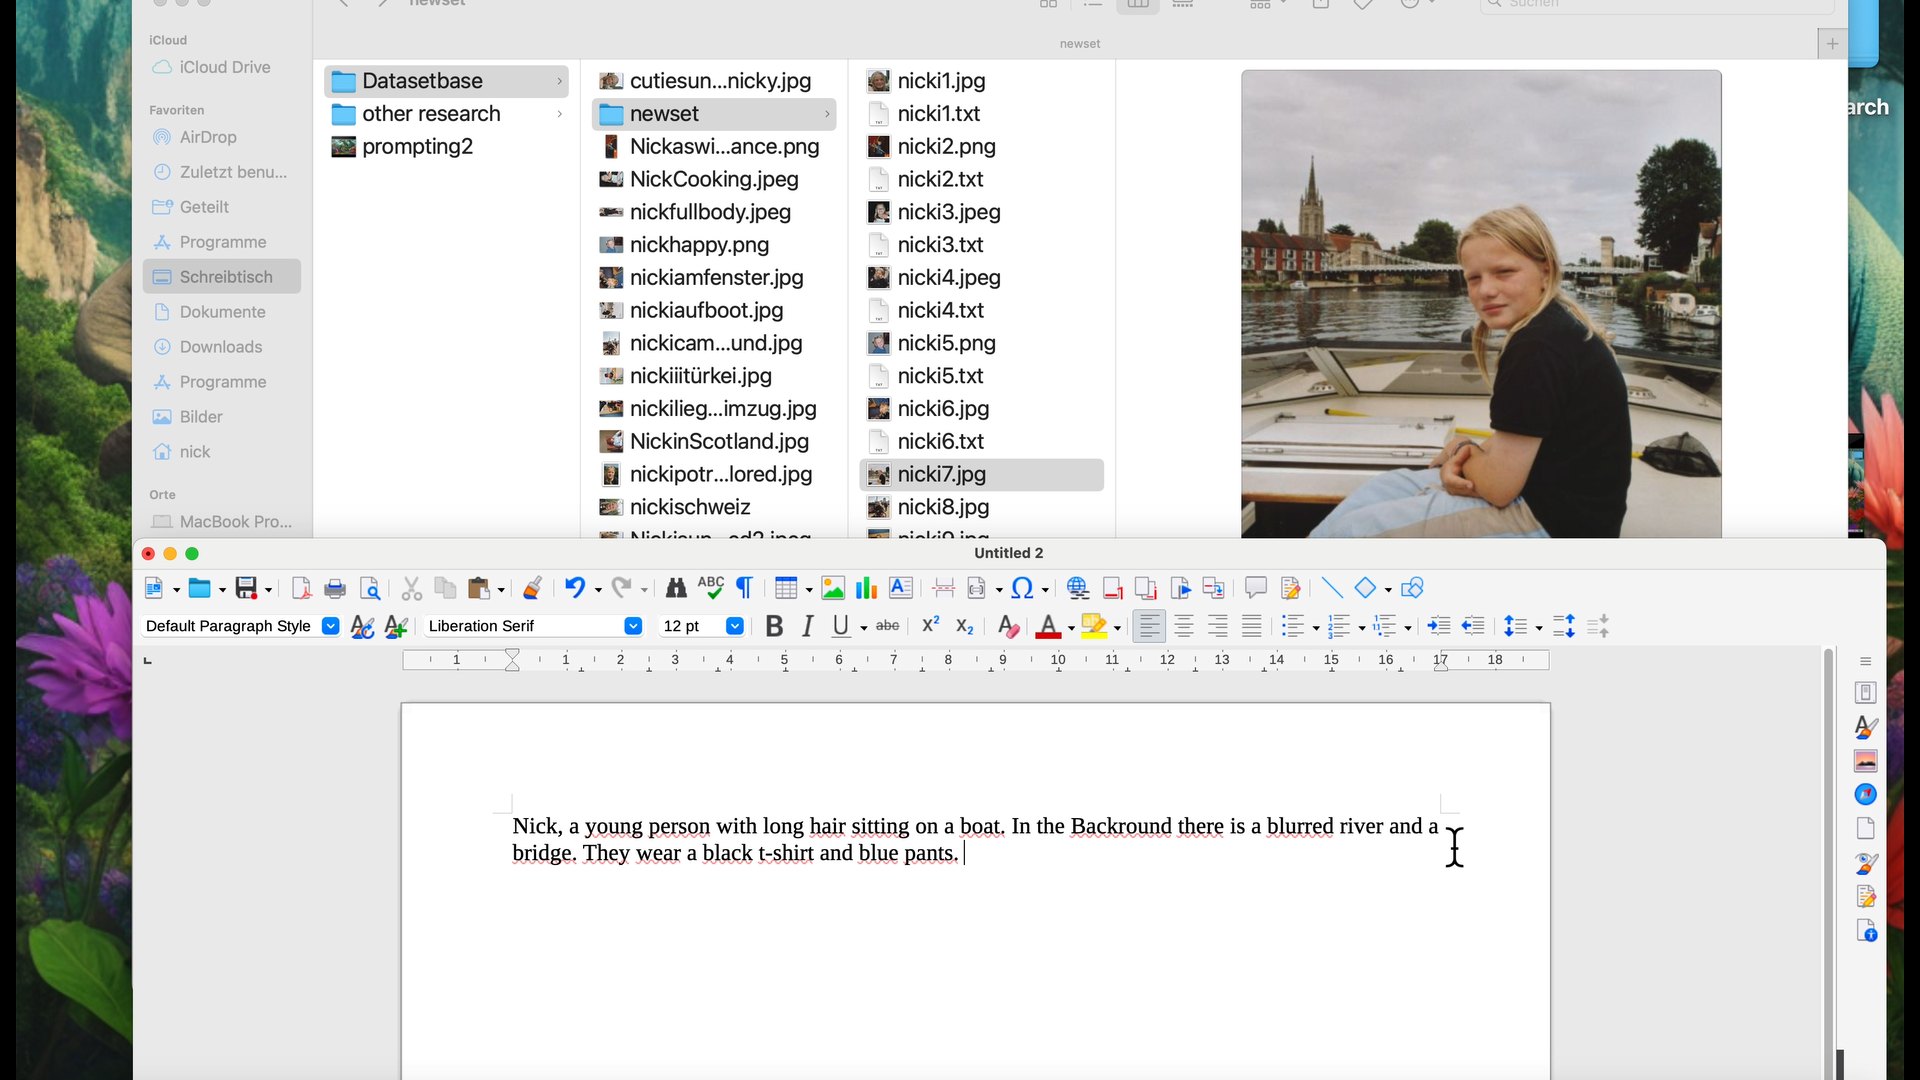Screen dimensions: 1920x1080
Task: Select the other research folder
Action: click(446, 114)
